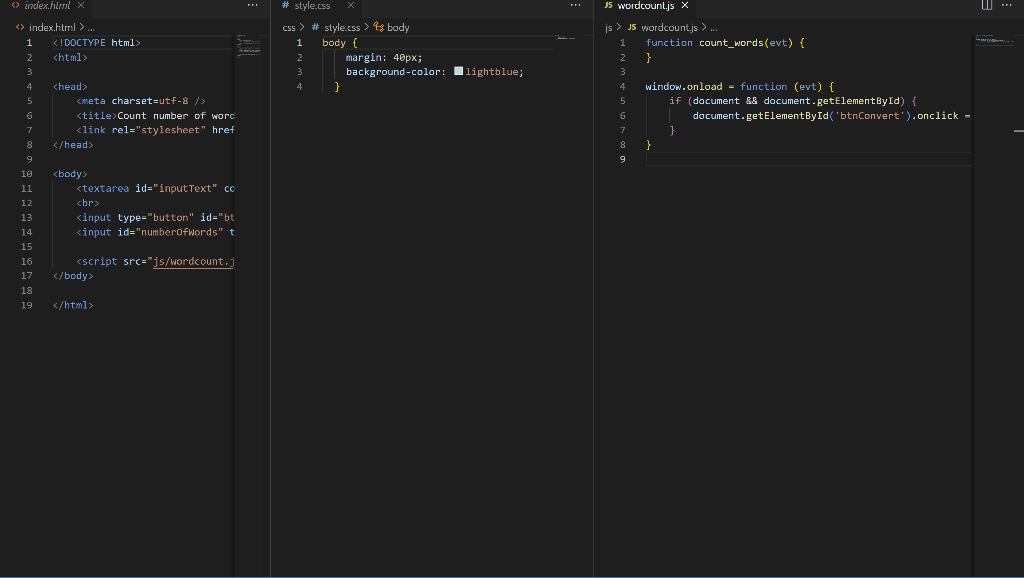Click the style.css minimap
This screenshot has width=1024, height=578.
566,37
